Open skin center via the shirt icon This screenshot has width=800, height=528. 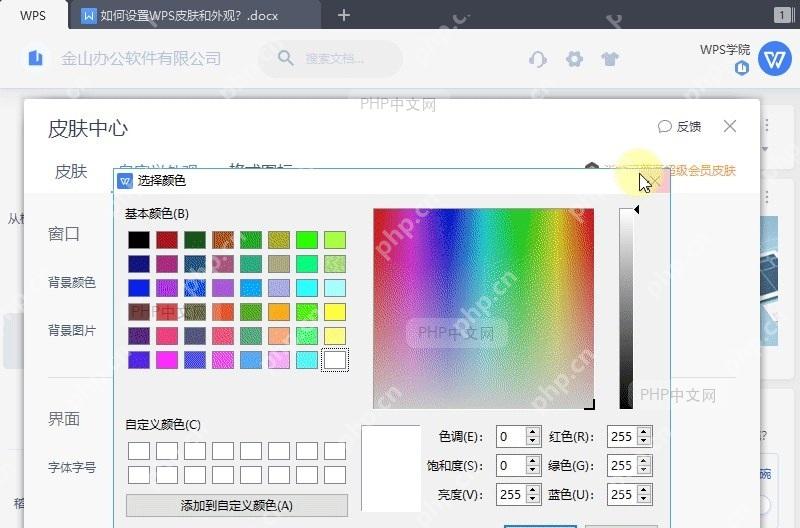click(610, 59)
